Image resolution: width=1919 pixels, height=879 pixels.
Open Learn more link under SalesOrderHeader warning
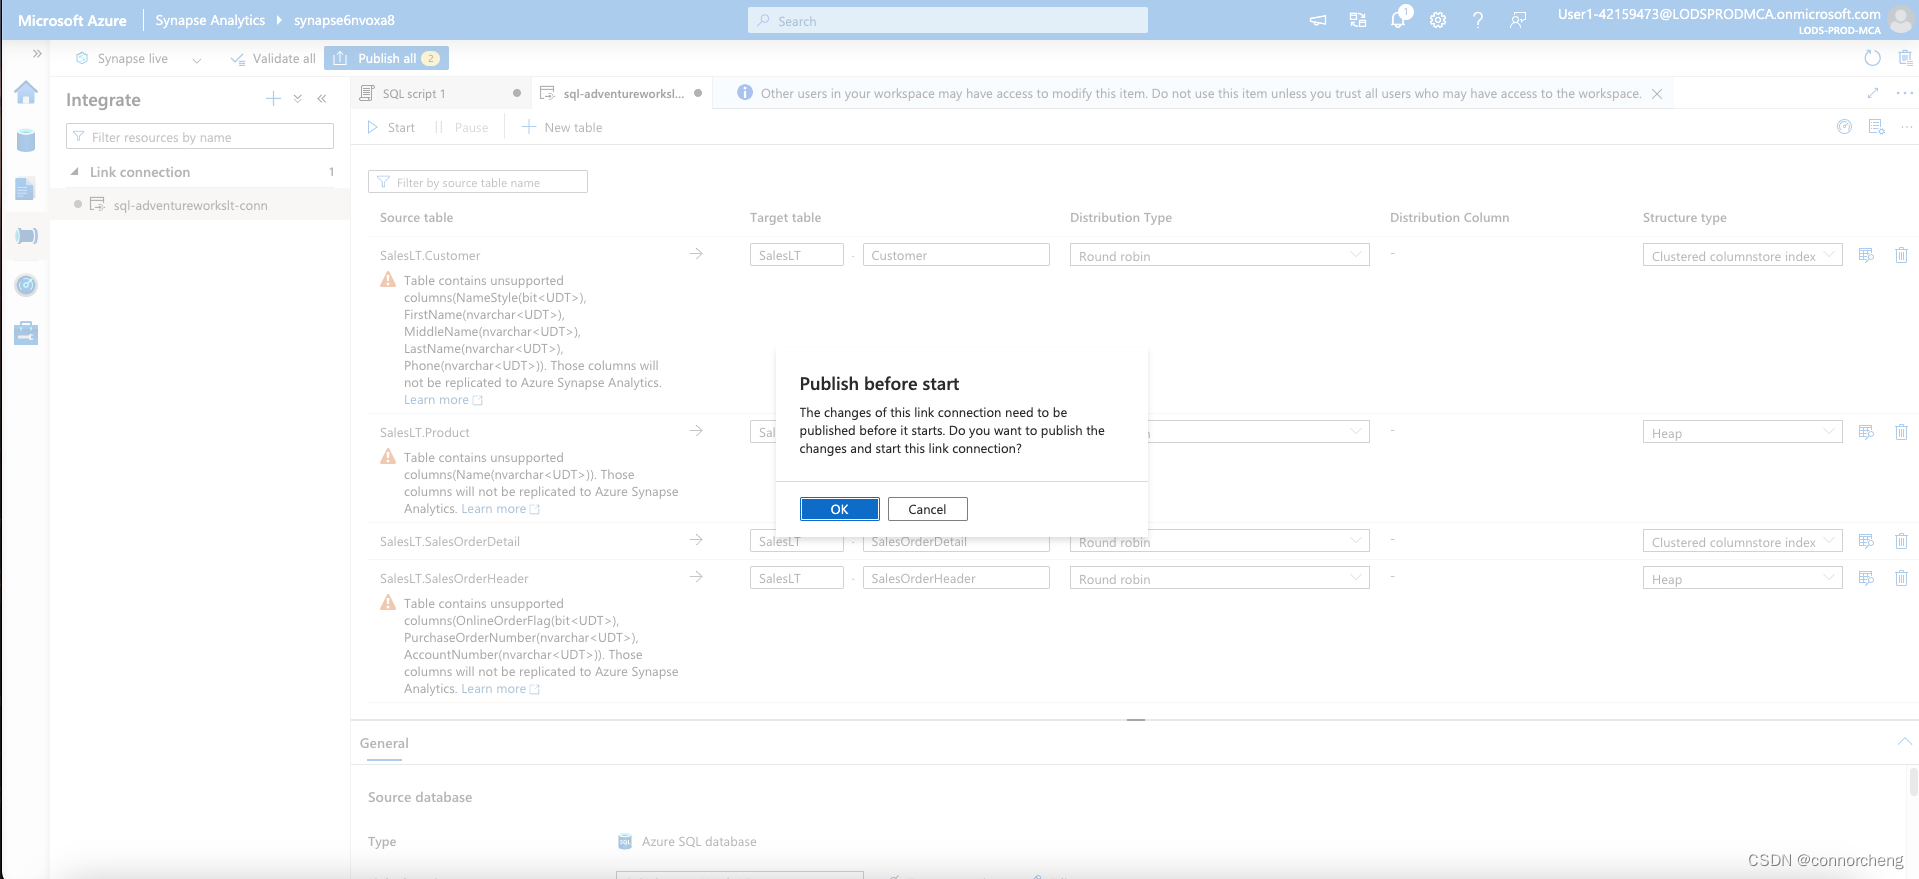tap(500, 689)
